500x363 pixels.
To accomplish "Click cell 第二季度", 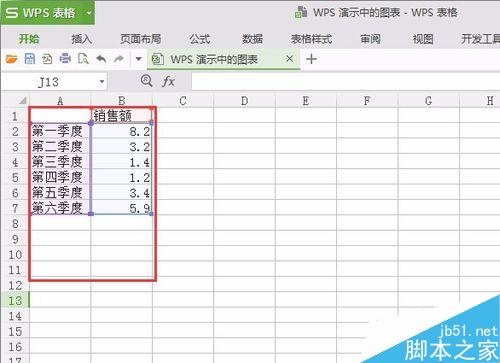I will pos(60,147).
